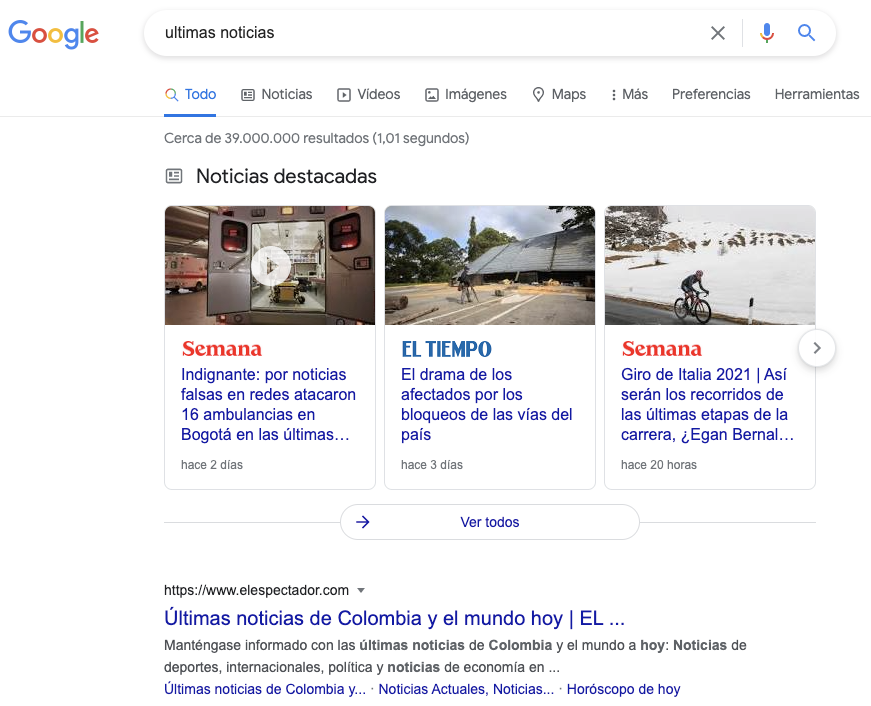Click the Ver todos button
The height and width of the screenshot is (706, 871).
[x=489, y=522]
